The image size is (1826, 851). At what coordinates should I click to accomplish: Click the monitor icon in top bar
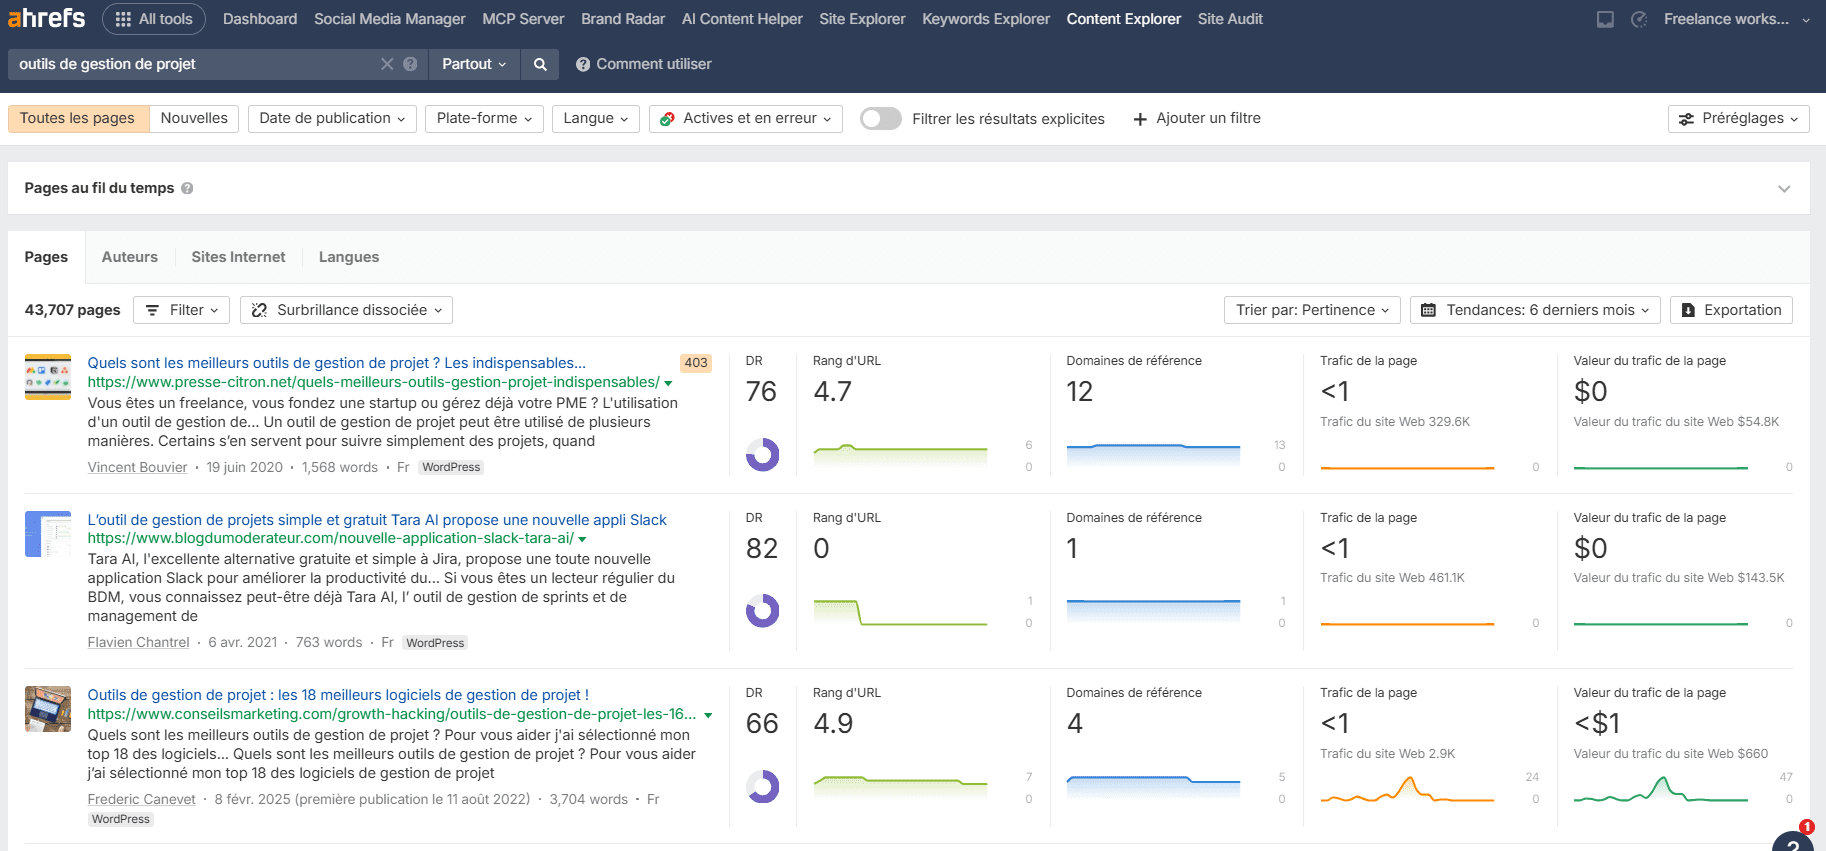pyautogui.click(x=1605, y=19)
